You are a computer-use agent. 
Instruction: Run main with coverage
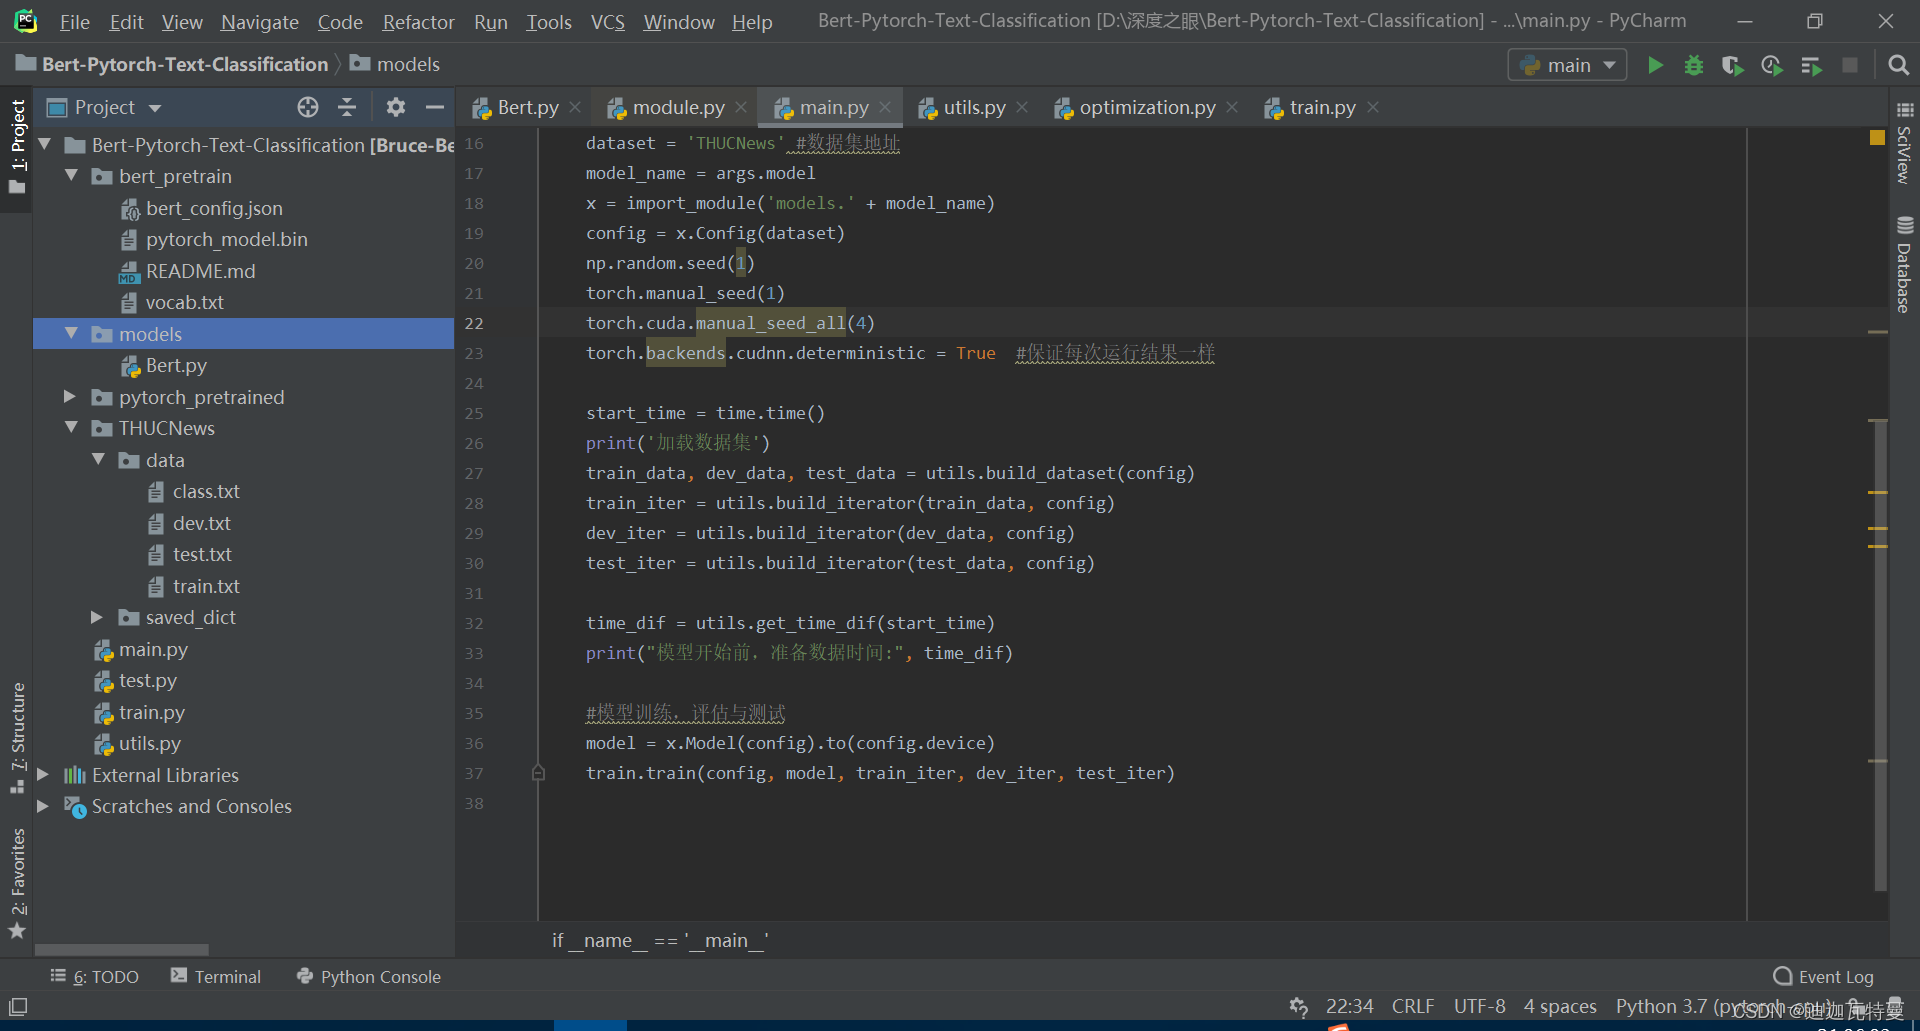click(1732, 65)
